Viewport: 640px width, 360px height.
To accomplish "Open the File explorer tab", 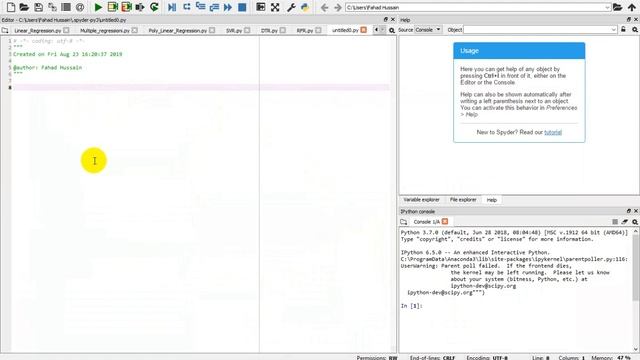I will [x=463, y=200].
